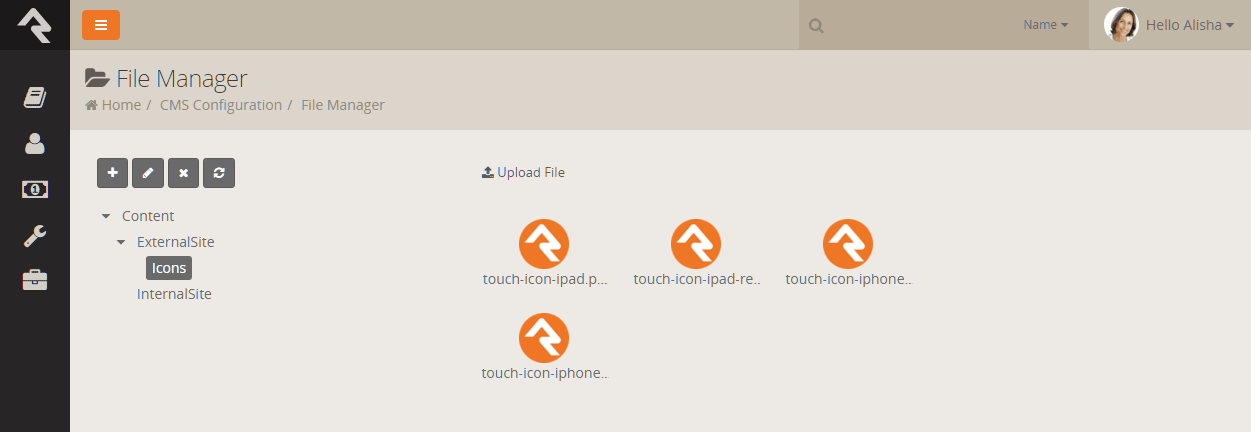
Task: Click the delete folder X button
Action: (x=183, y=173)
